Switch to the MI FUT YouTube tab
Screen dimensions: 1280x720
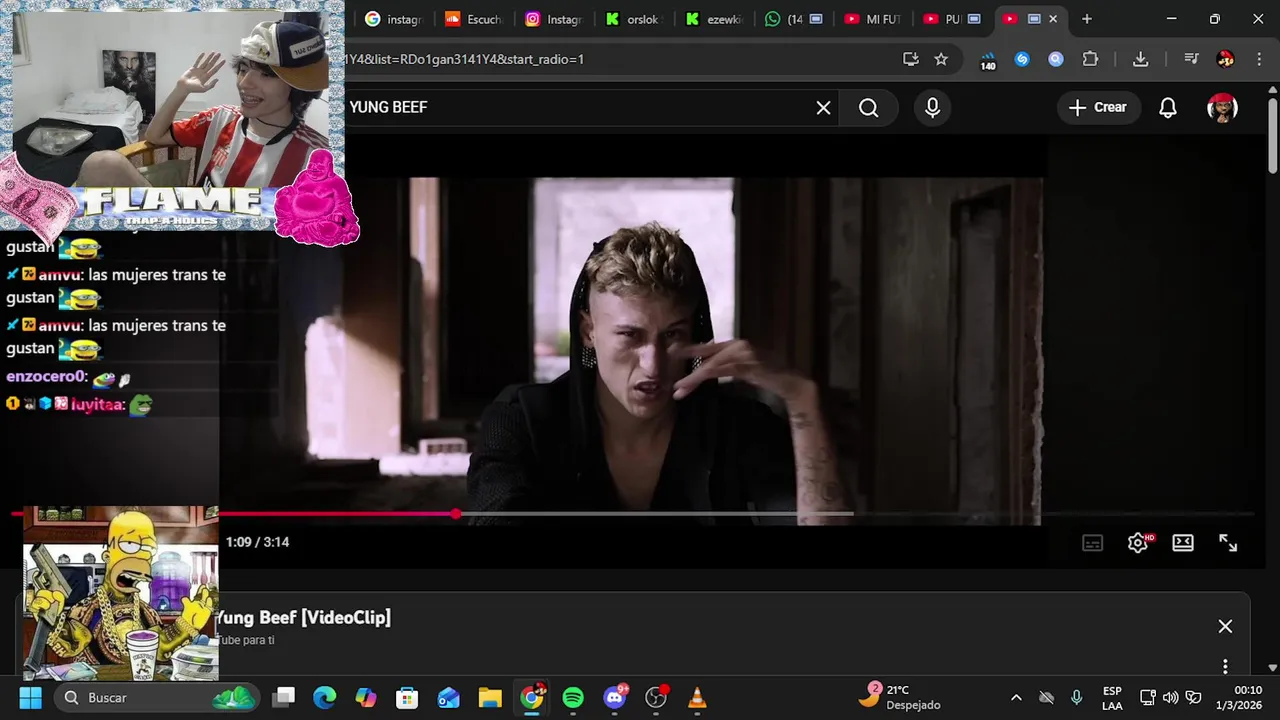click(874, 19)
